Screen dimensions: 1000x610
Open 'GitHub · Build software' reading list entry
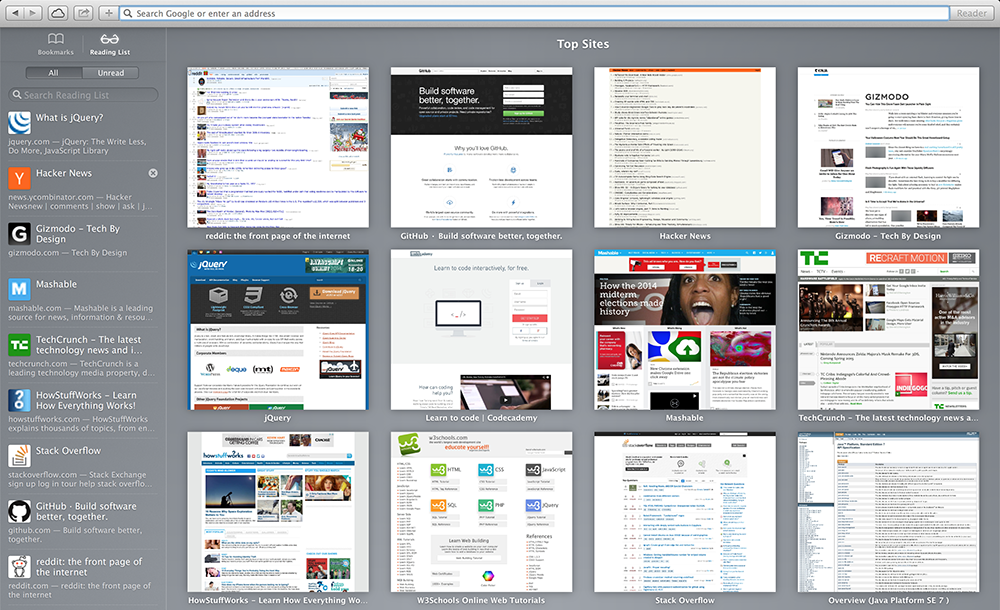[86, 511]
